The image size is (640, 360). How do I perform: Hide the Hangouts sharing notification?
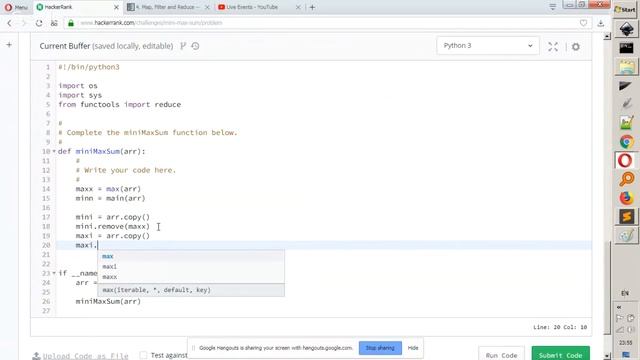(413, 348)
